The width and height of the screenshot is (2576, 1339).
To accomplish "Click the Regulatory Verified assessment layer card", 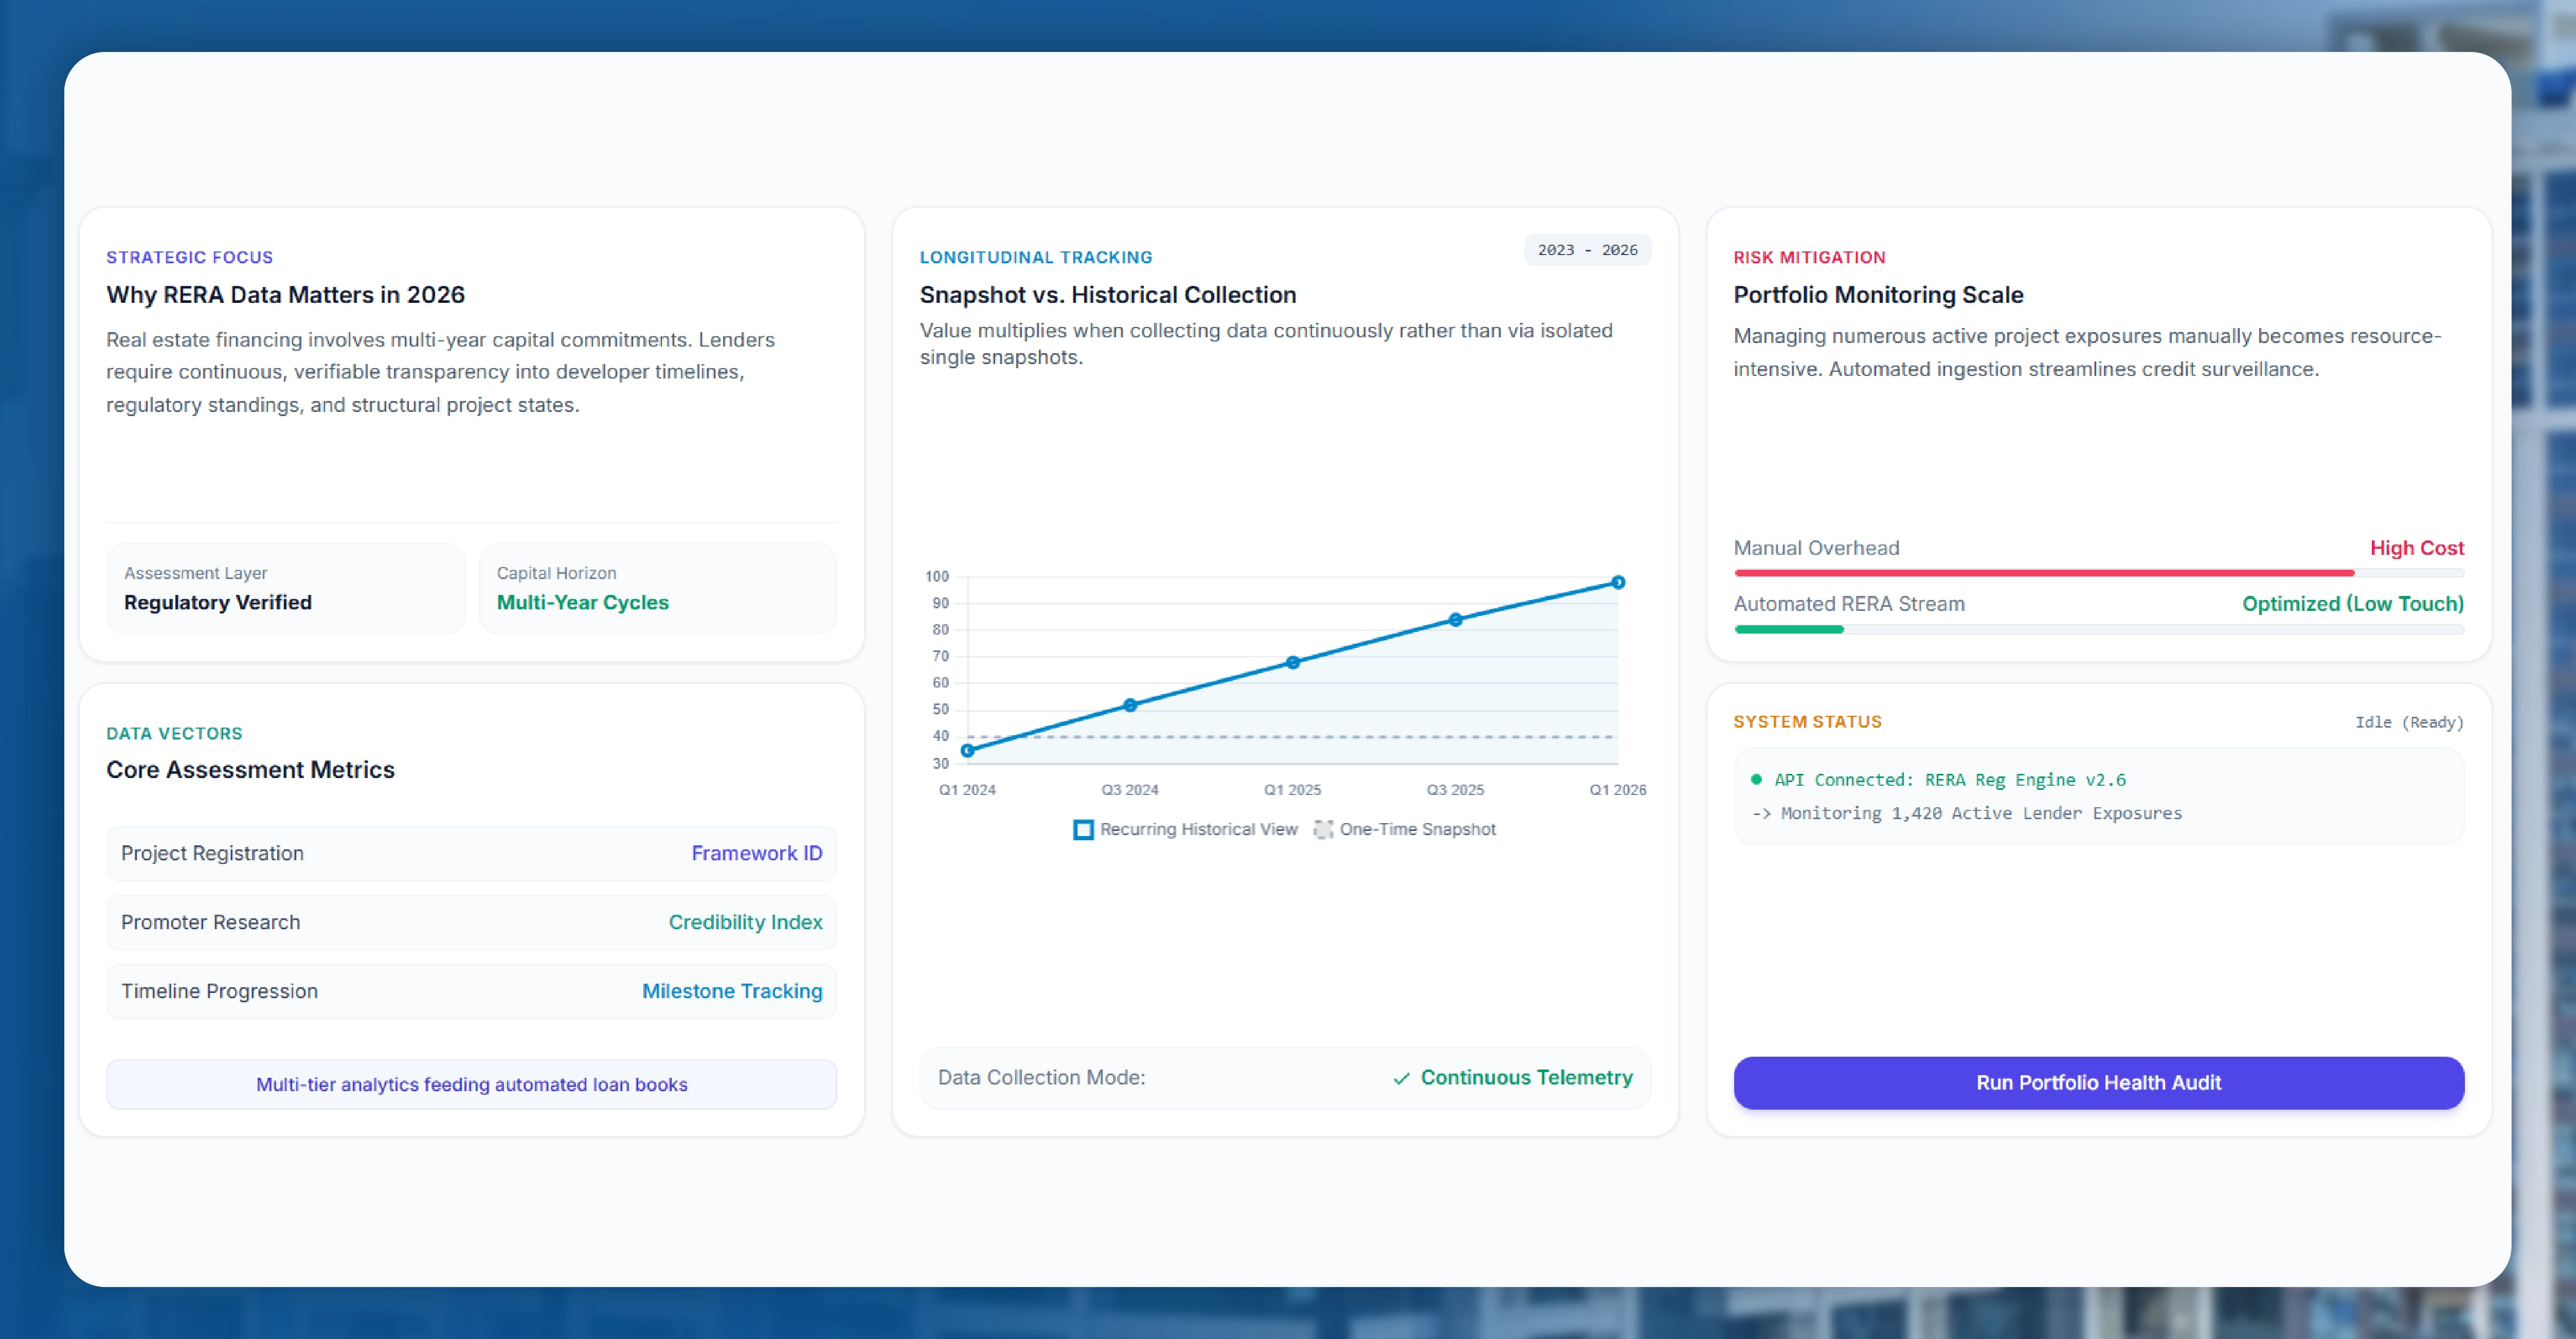I will [x=285, y=589].
